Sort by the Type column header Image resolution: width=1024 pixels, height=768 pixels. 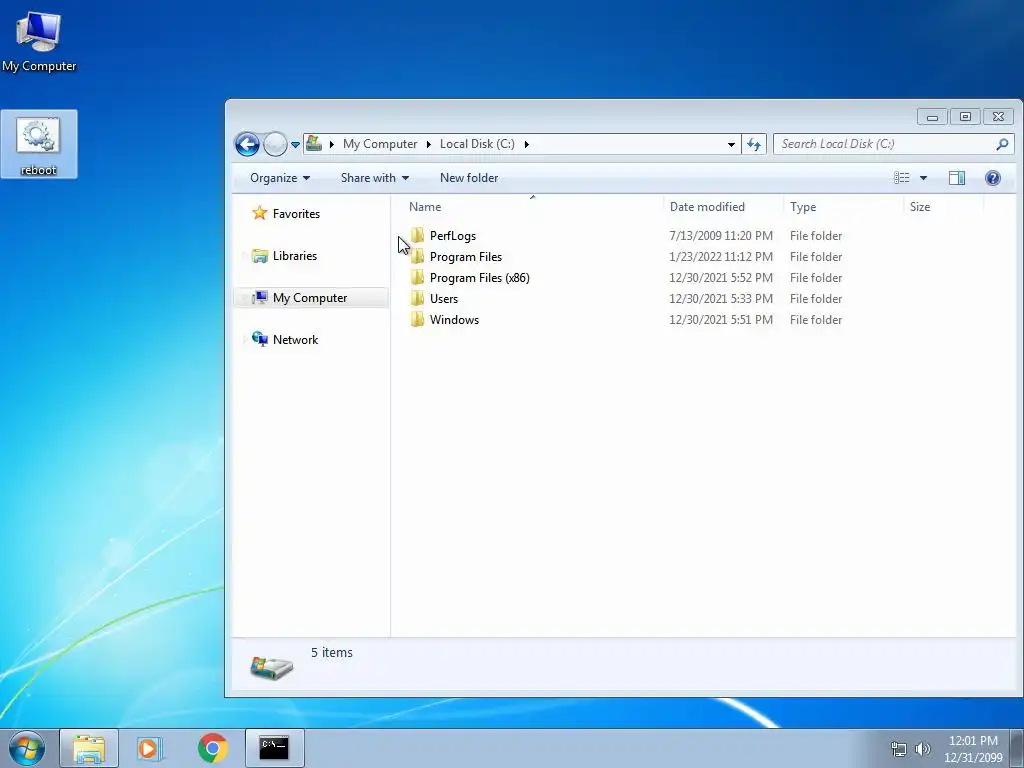[x=803, y=207]
